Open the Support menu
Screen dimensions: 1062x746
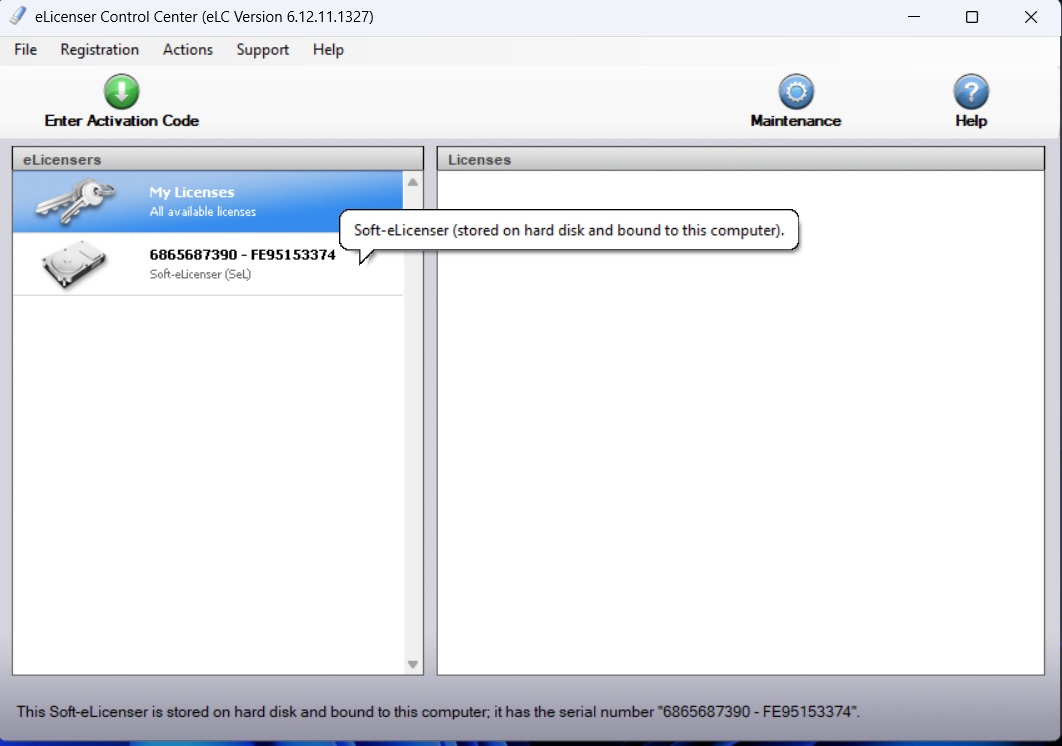263,50
